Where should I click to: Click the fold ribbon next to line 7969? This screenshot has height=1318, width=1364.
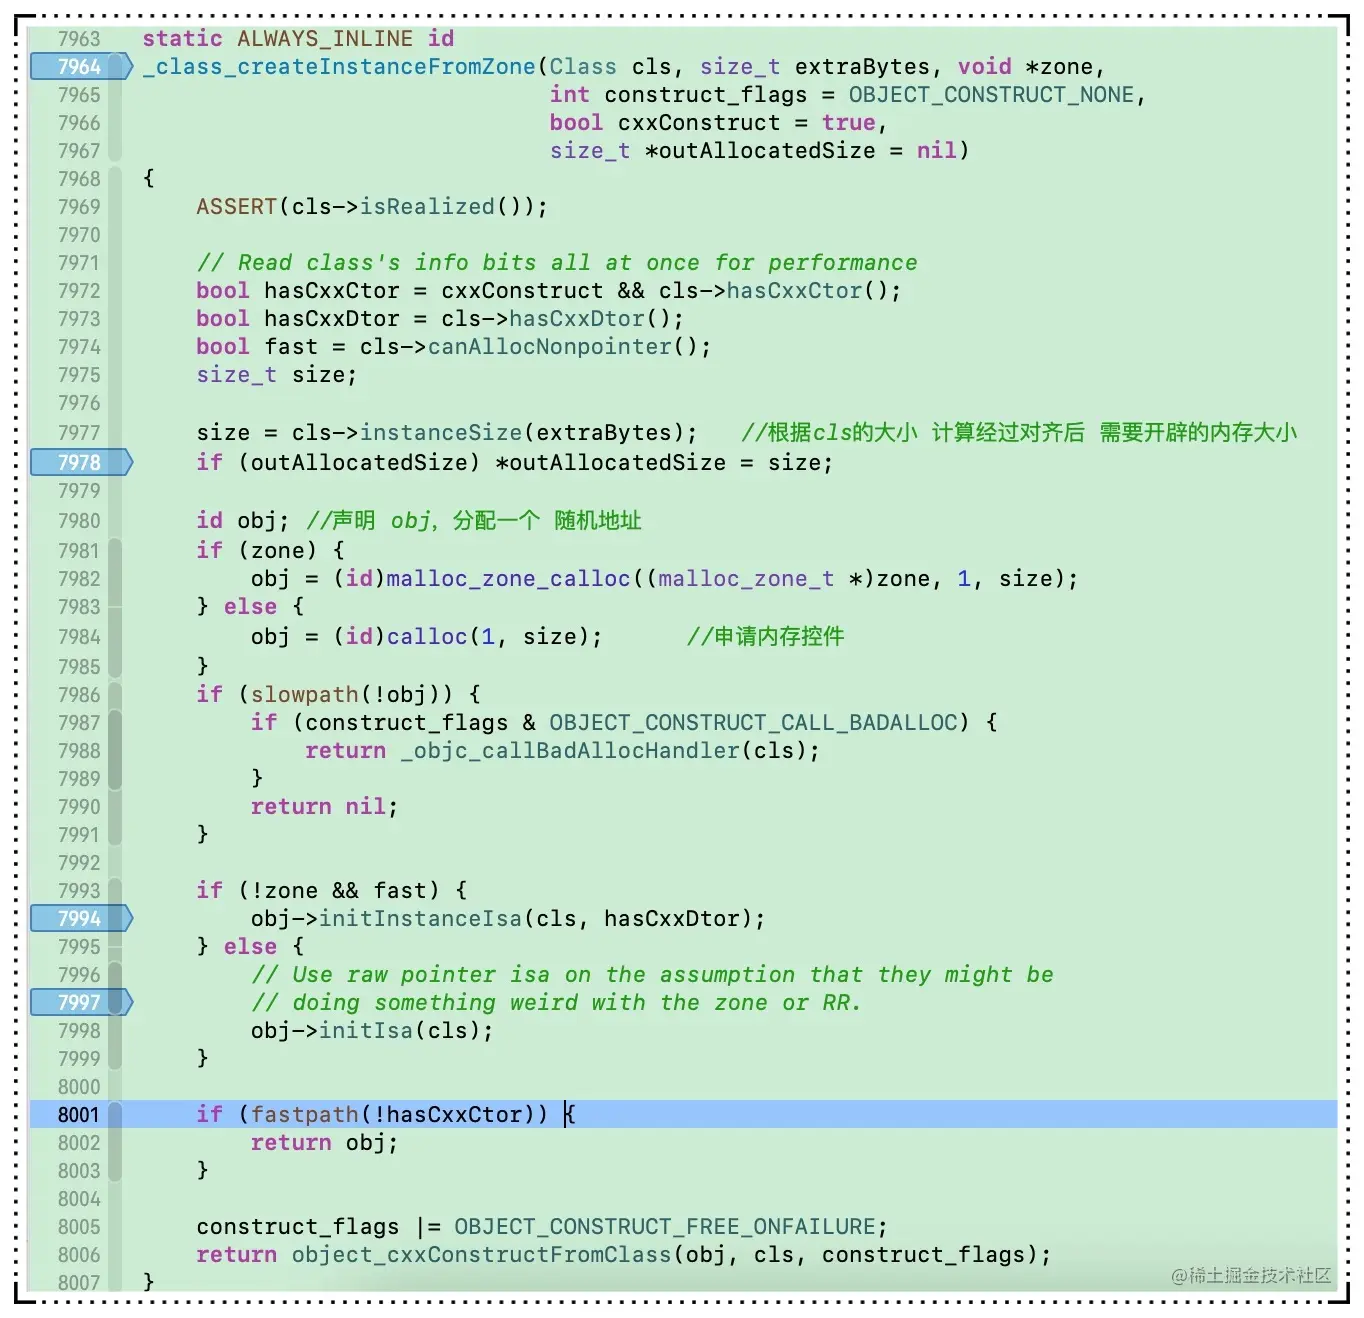[x=115, y=206]
